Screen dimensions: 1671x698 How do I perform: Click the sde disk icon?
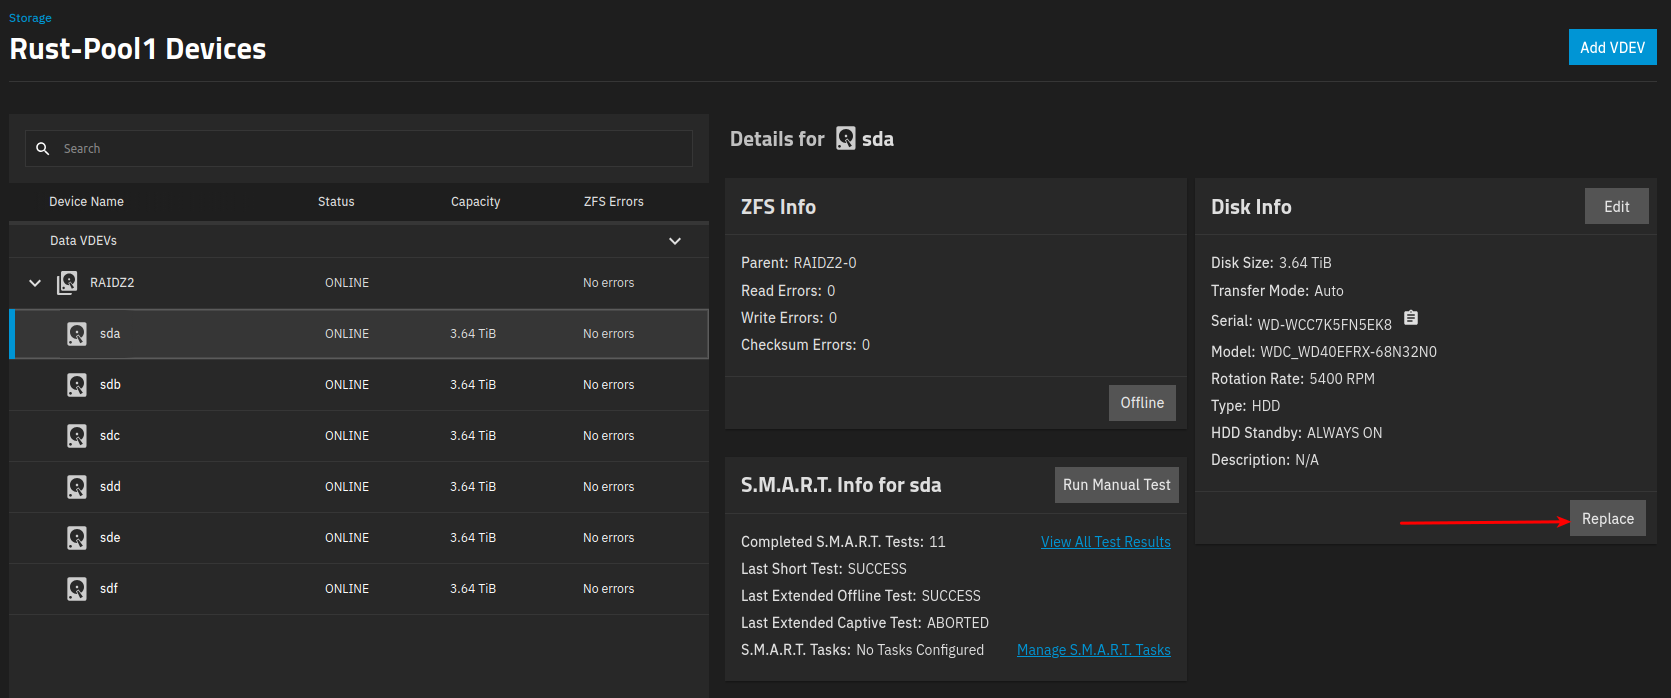click(x=77, y=538)
